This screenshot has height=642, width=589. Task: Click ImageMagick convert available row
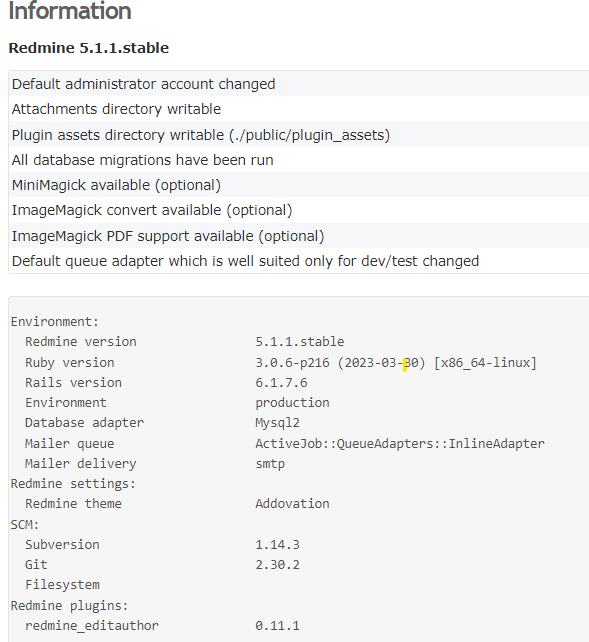[x=299, y=210]
